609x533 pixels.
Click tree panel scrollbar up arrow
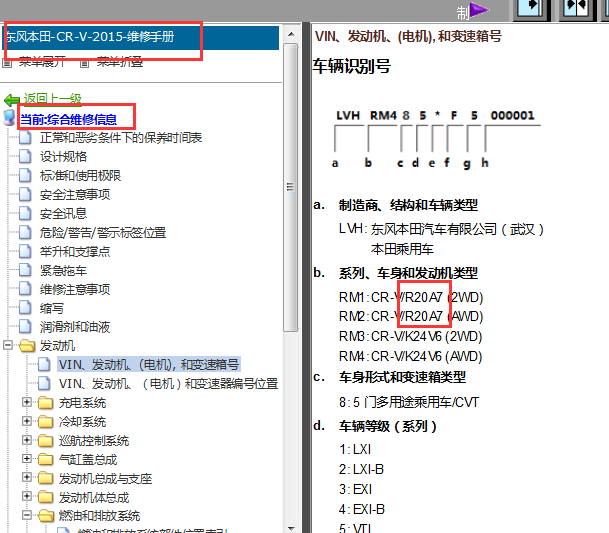(291, 34)
